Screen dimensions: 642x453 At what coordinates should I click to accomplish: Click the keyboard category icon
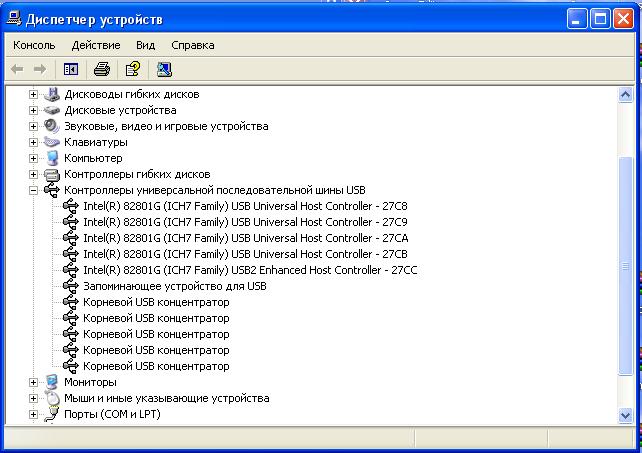click(x=52, y=142)
